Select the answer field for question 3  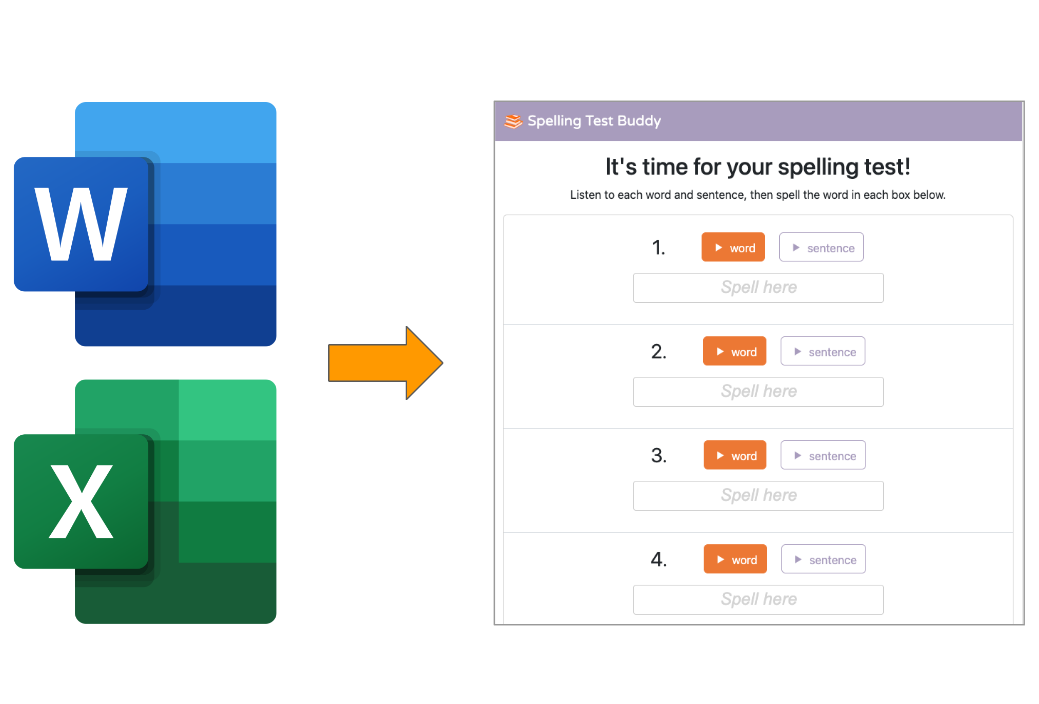[758, 496]
